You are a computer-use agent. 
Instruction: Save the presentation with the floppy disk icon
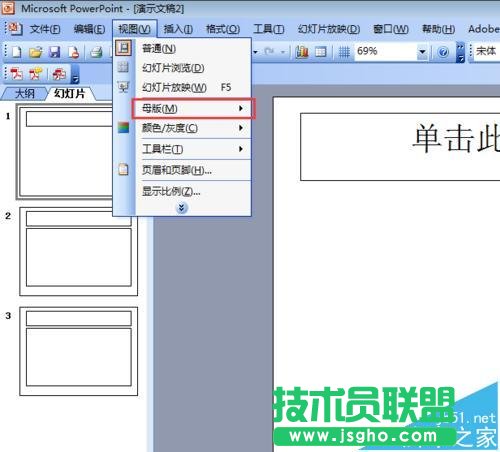[x=54, y=52]
